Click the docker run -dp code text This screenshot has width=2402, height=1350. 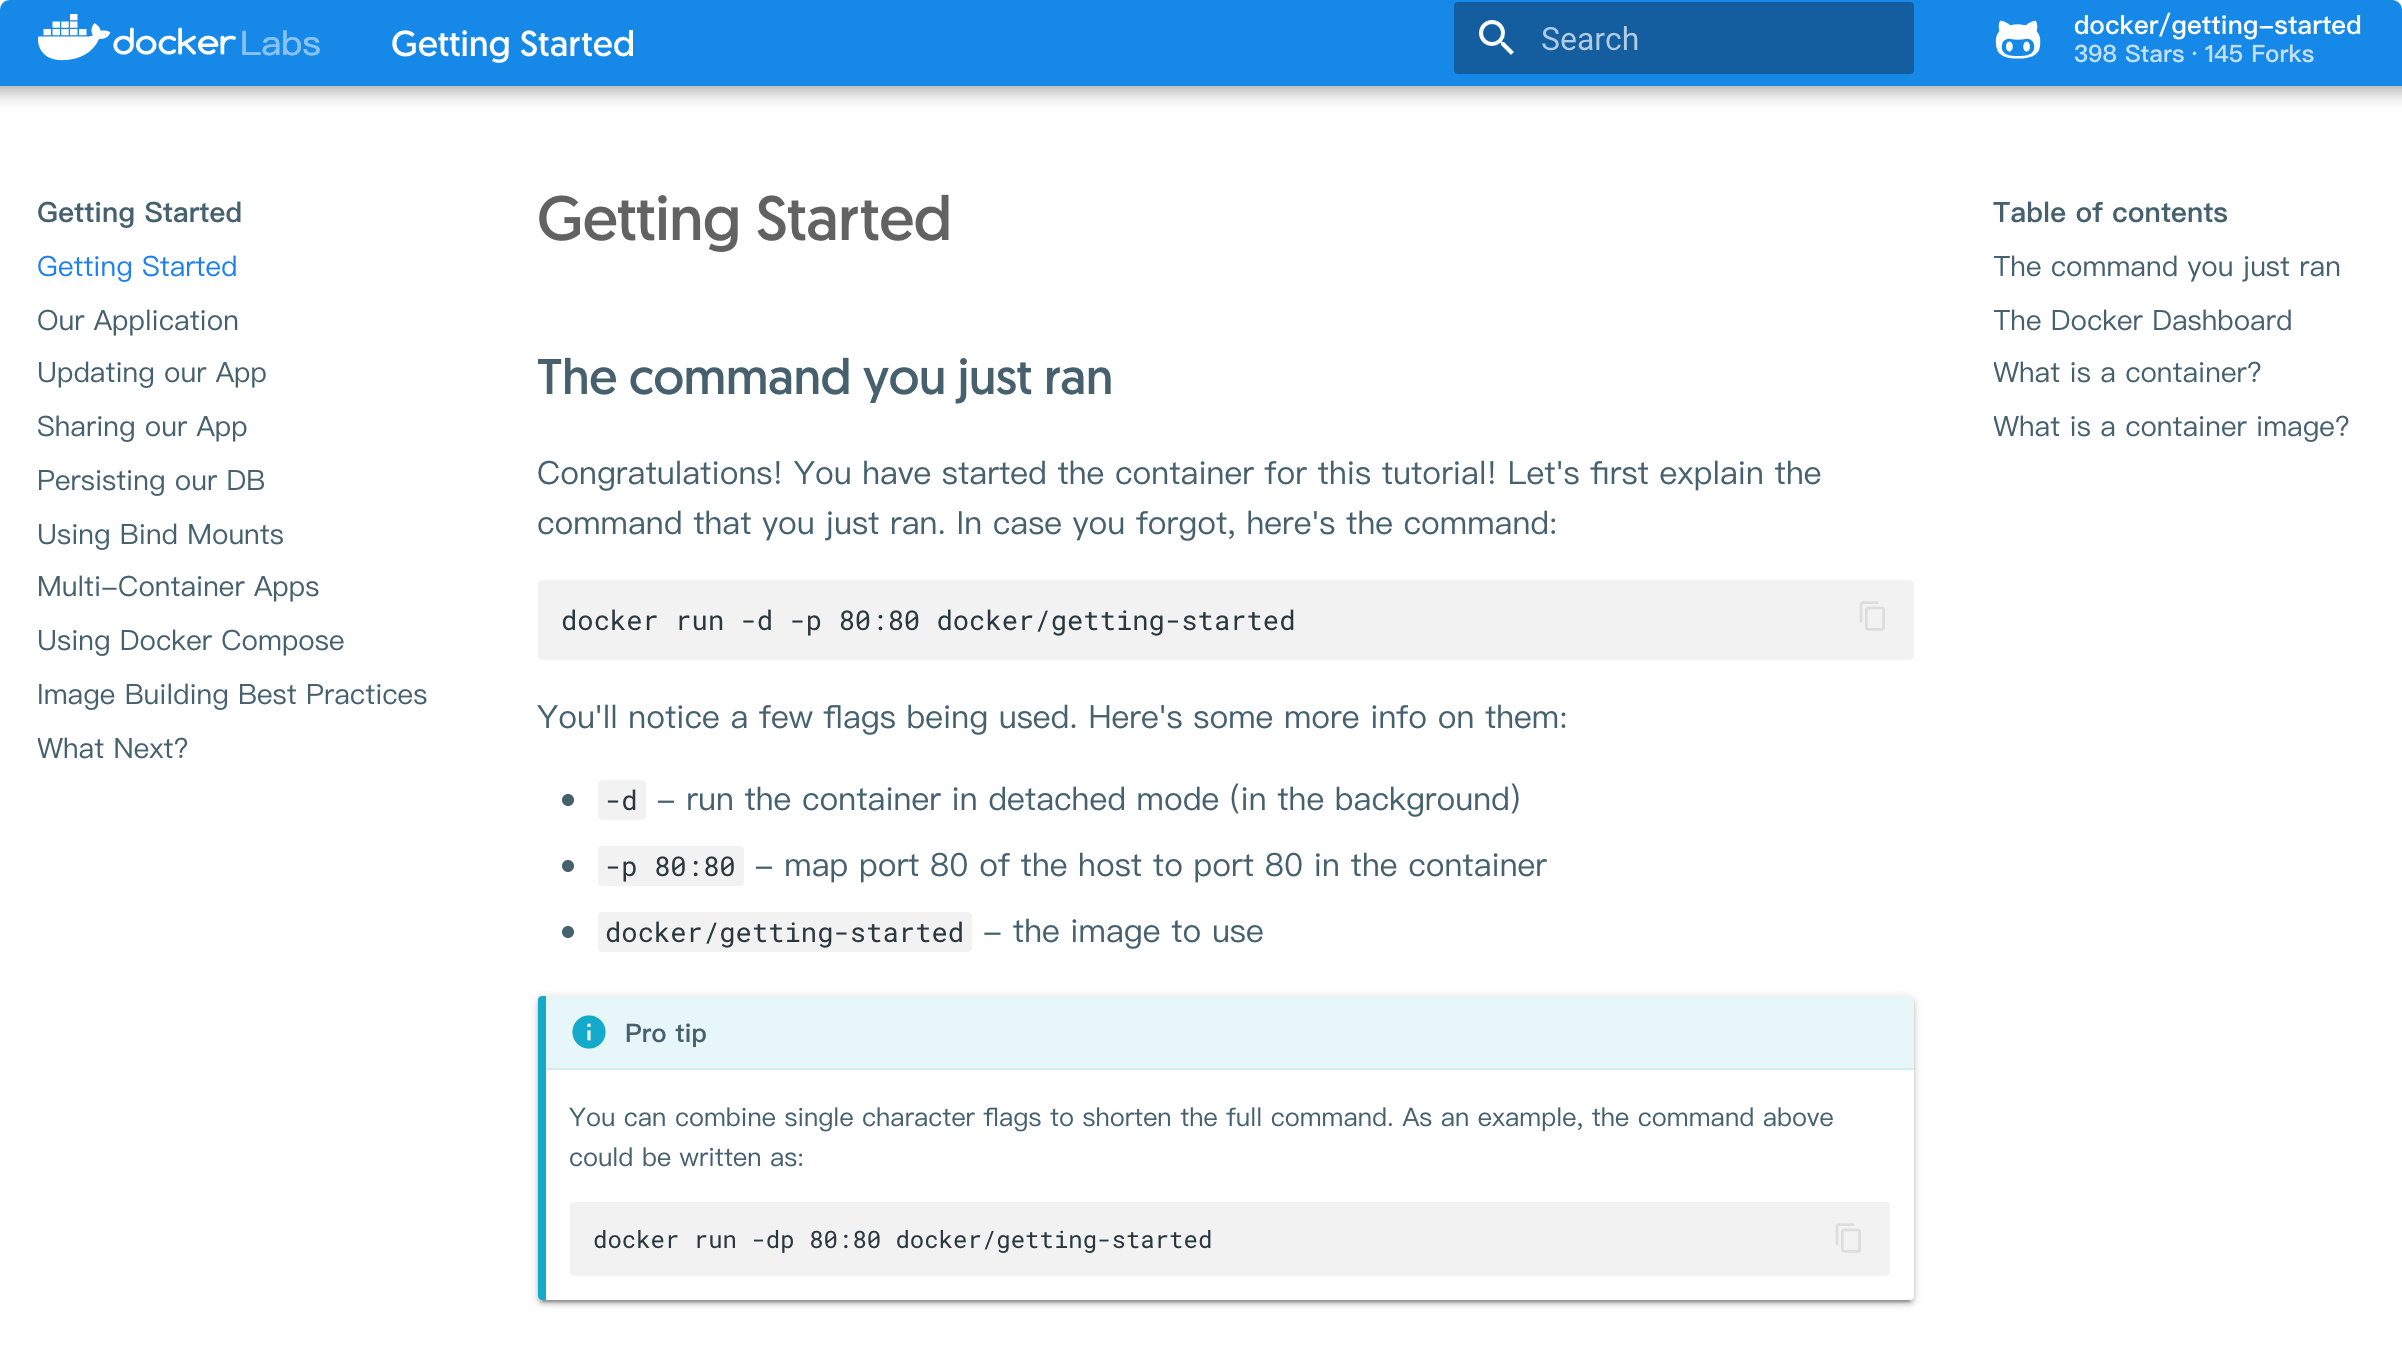tap(902, 1240)
